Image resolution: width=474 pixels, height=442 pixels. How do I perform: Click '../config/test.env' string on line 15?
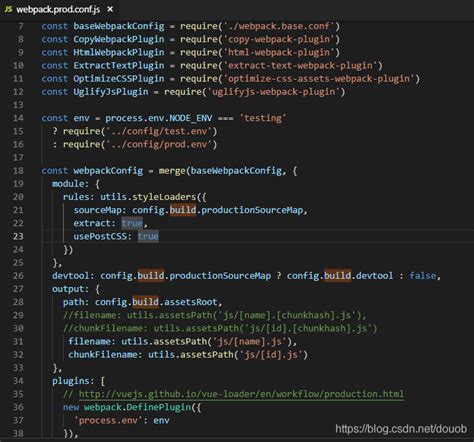tap(159, 131)
